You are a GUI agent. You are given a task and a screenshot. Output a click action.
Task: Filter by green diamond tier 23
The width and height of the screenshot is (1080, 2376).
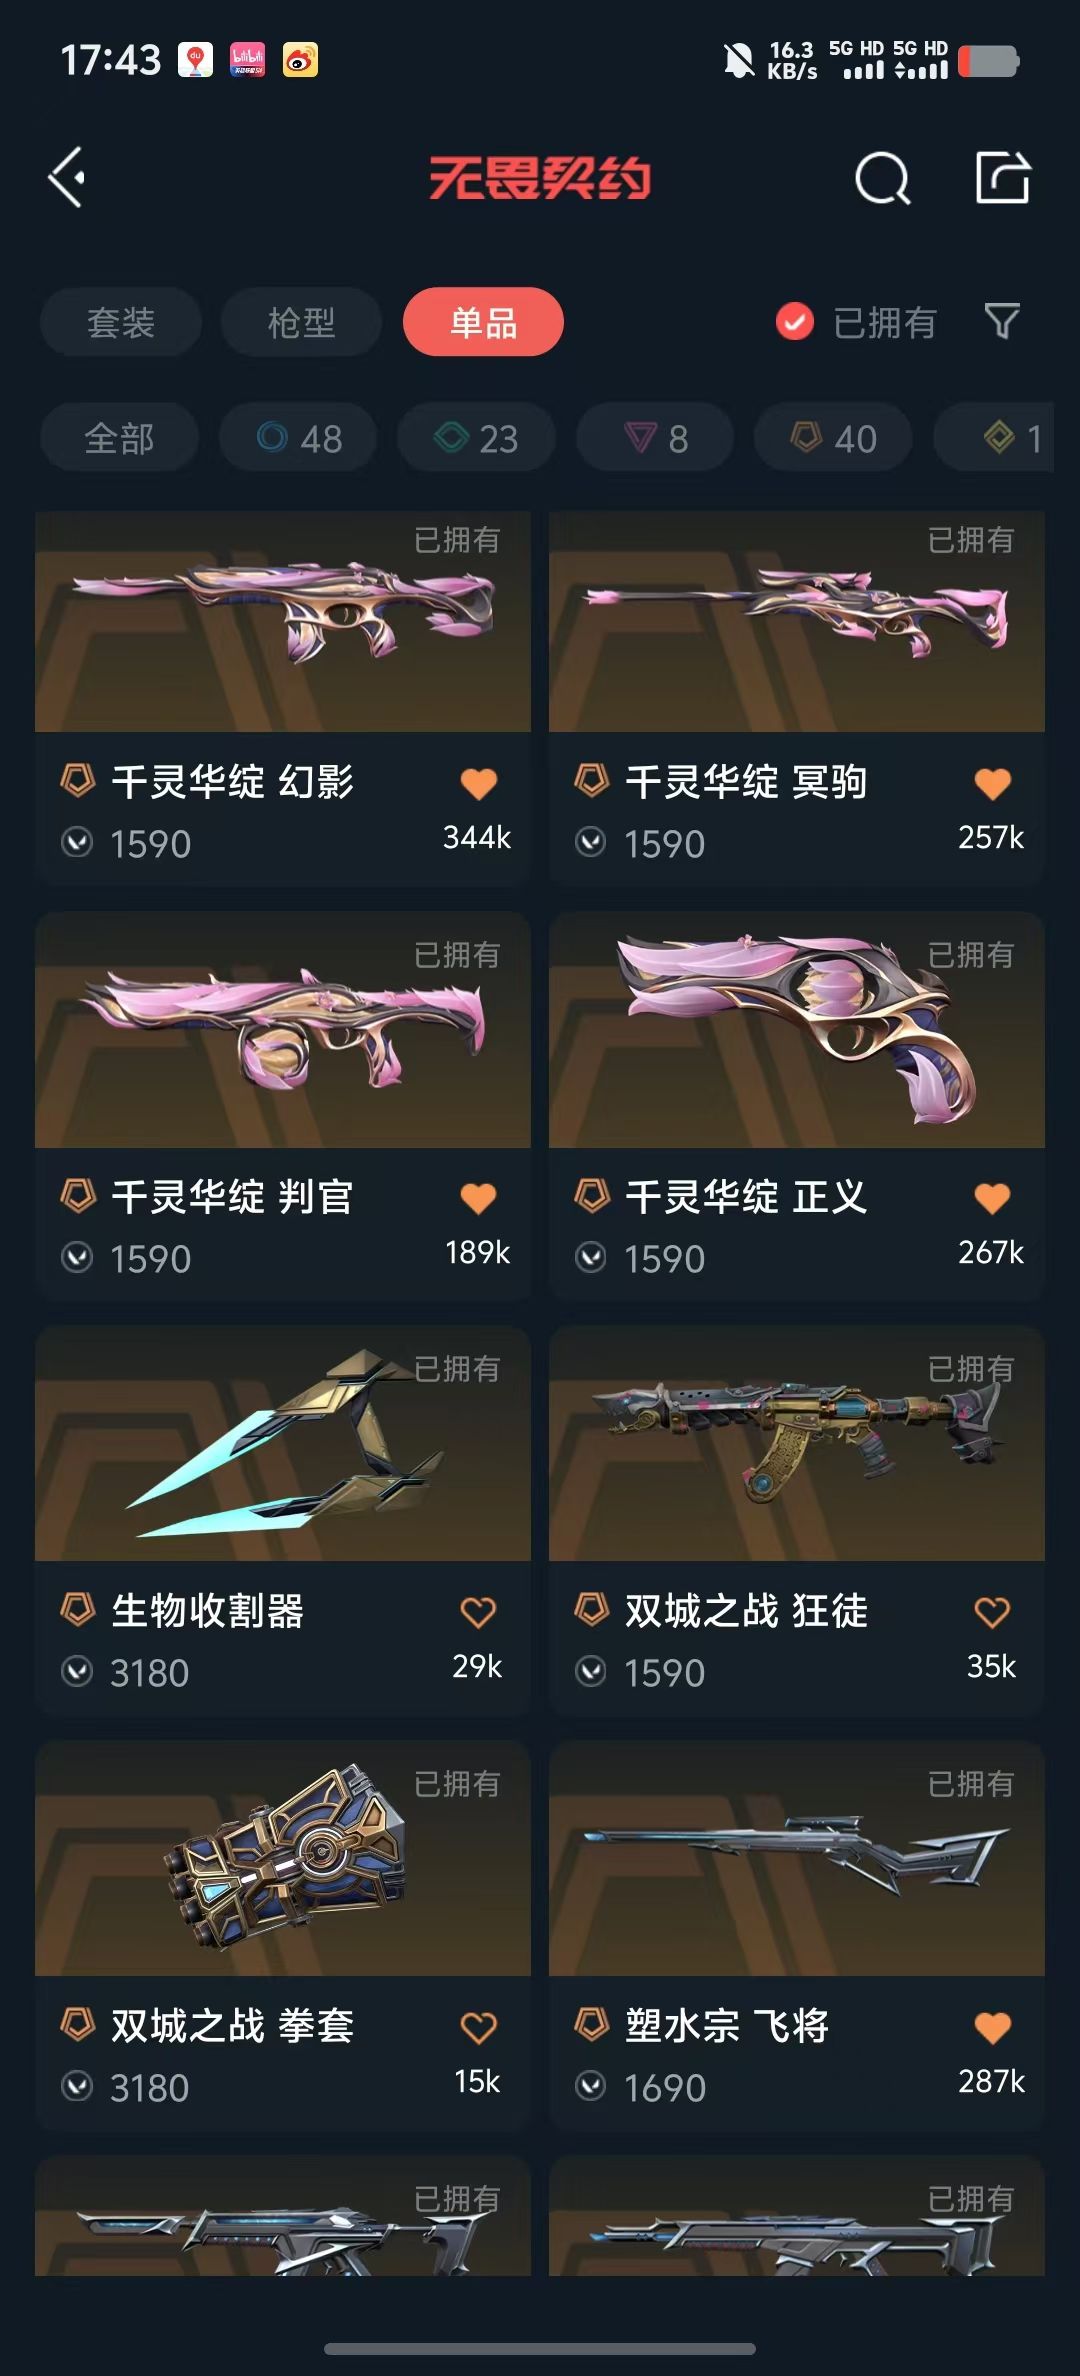(476, 438)
